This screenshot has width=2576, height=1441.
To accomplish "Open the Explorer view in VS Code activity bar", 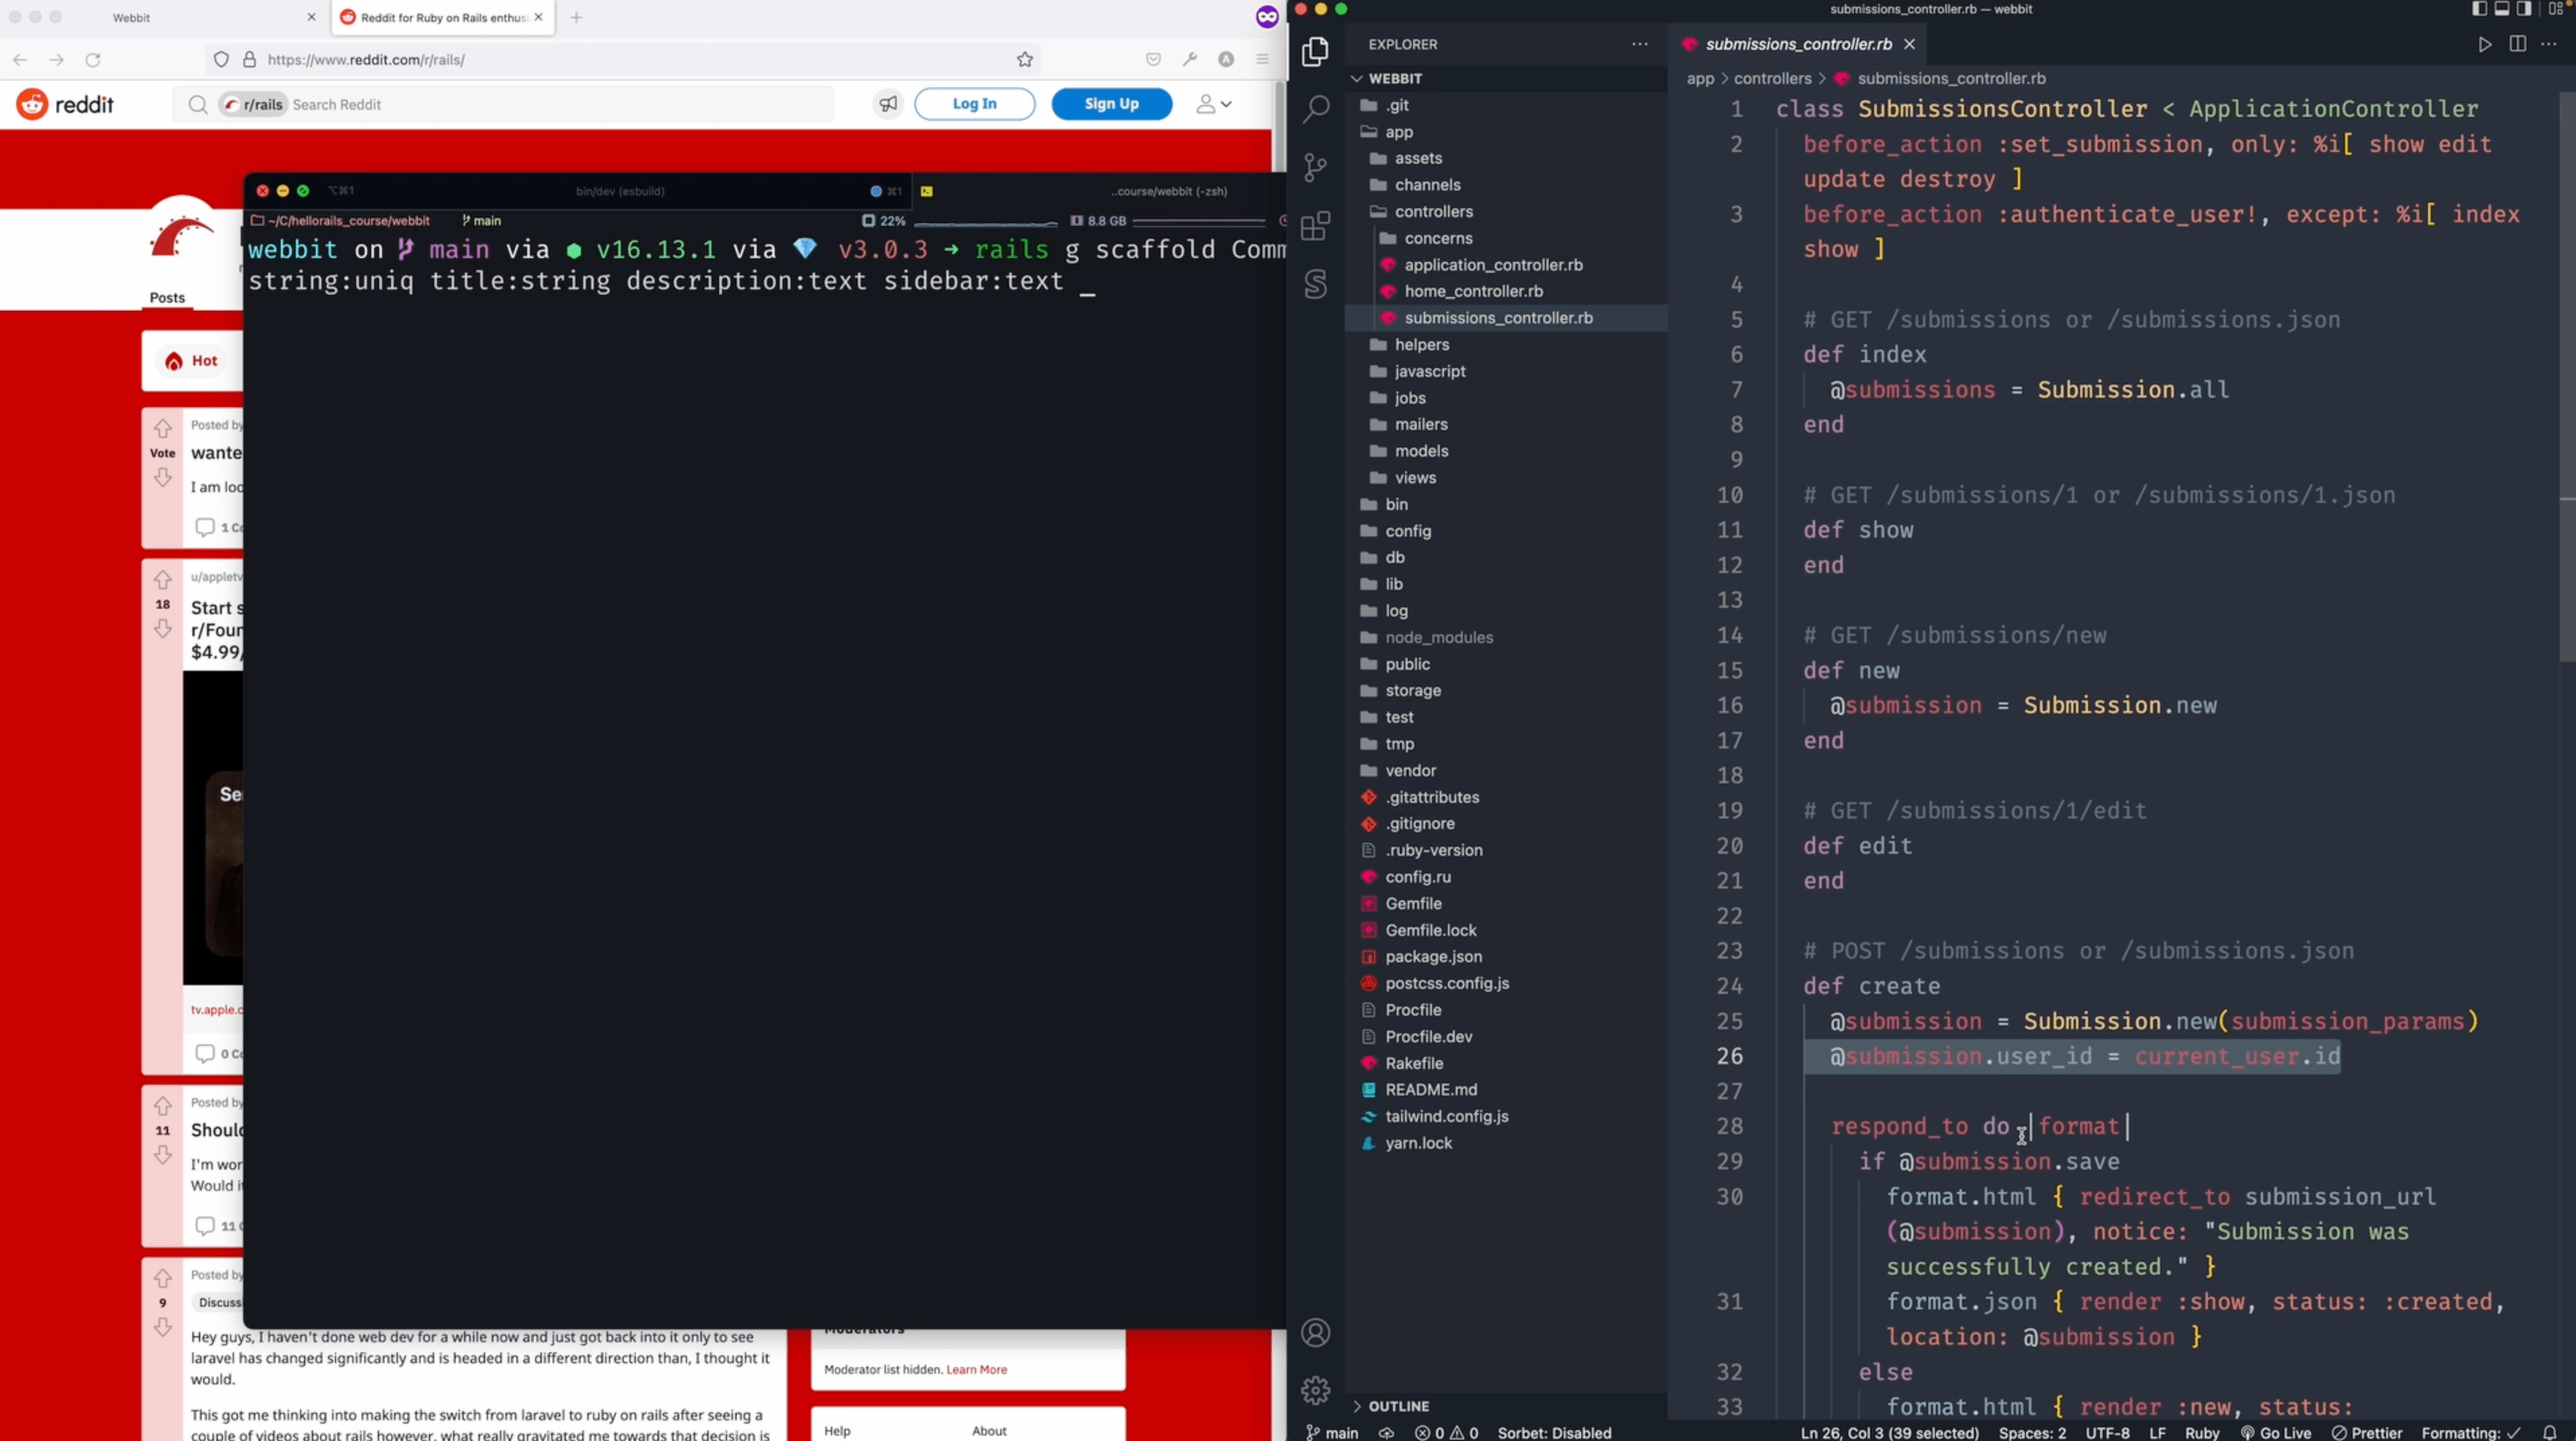I will pos(1316,51).
